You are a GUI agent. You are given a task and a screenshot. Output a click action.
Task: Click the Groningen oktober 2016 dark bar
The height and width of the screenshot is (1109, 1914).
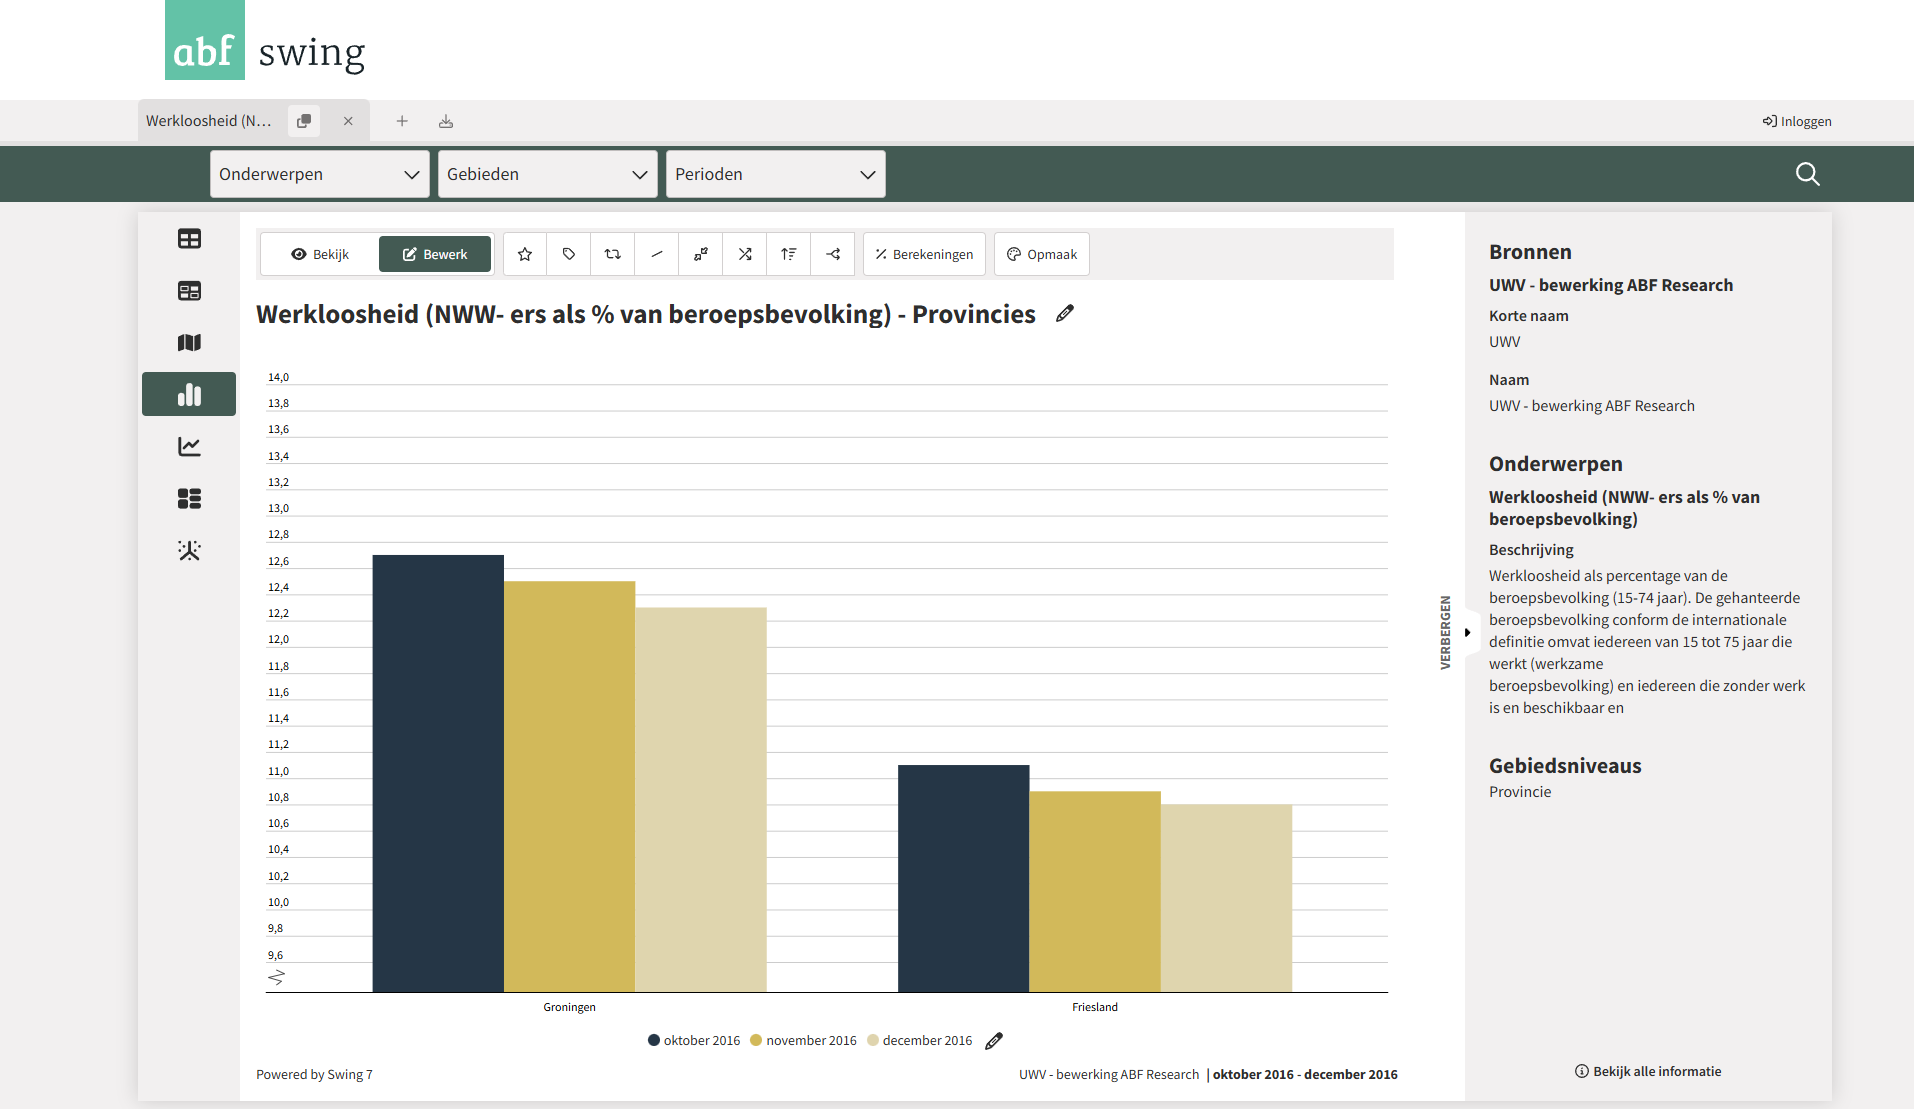(x=438, y=773)
